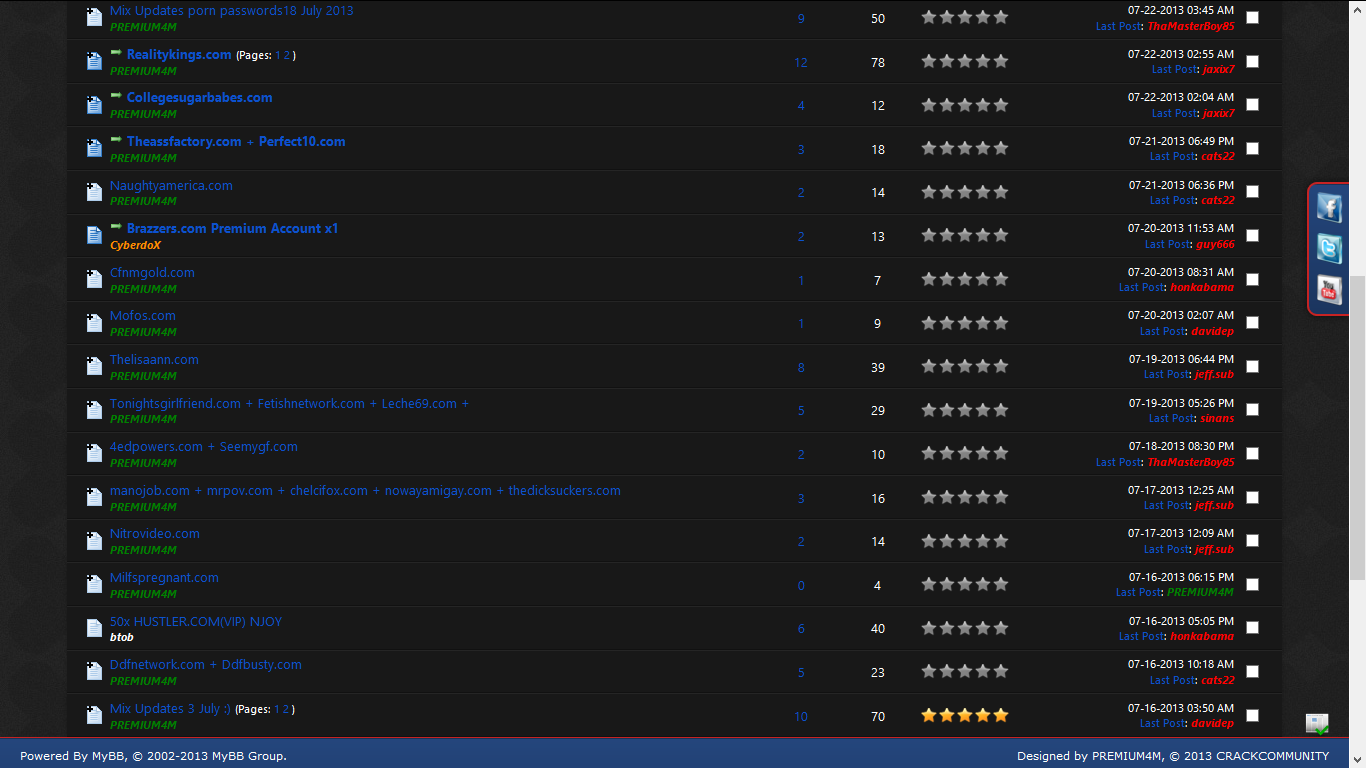Open the Nitrovideo.com thread
Screen dimensions: 1366x768
(155, 534)
